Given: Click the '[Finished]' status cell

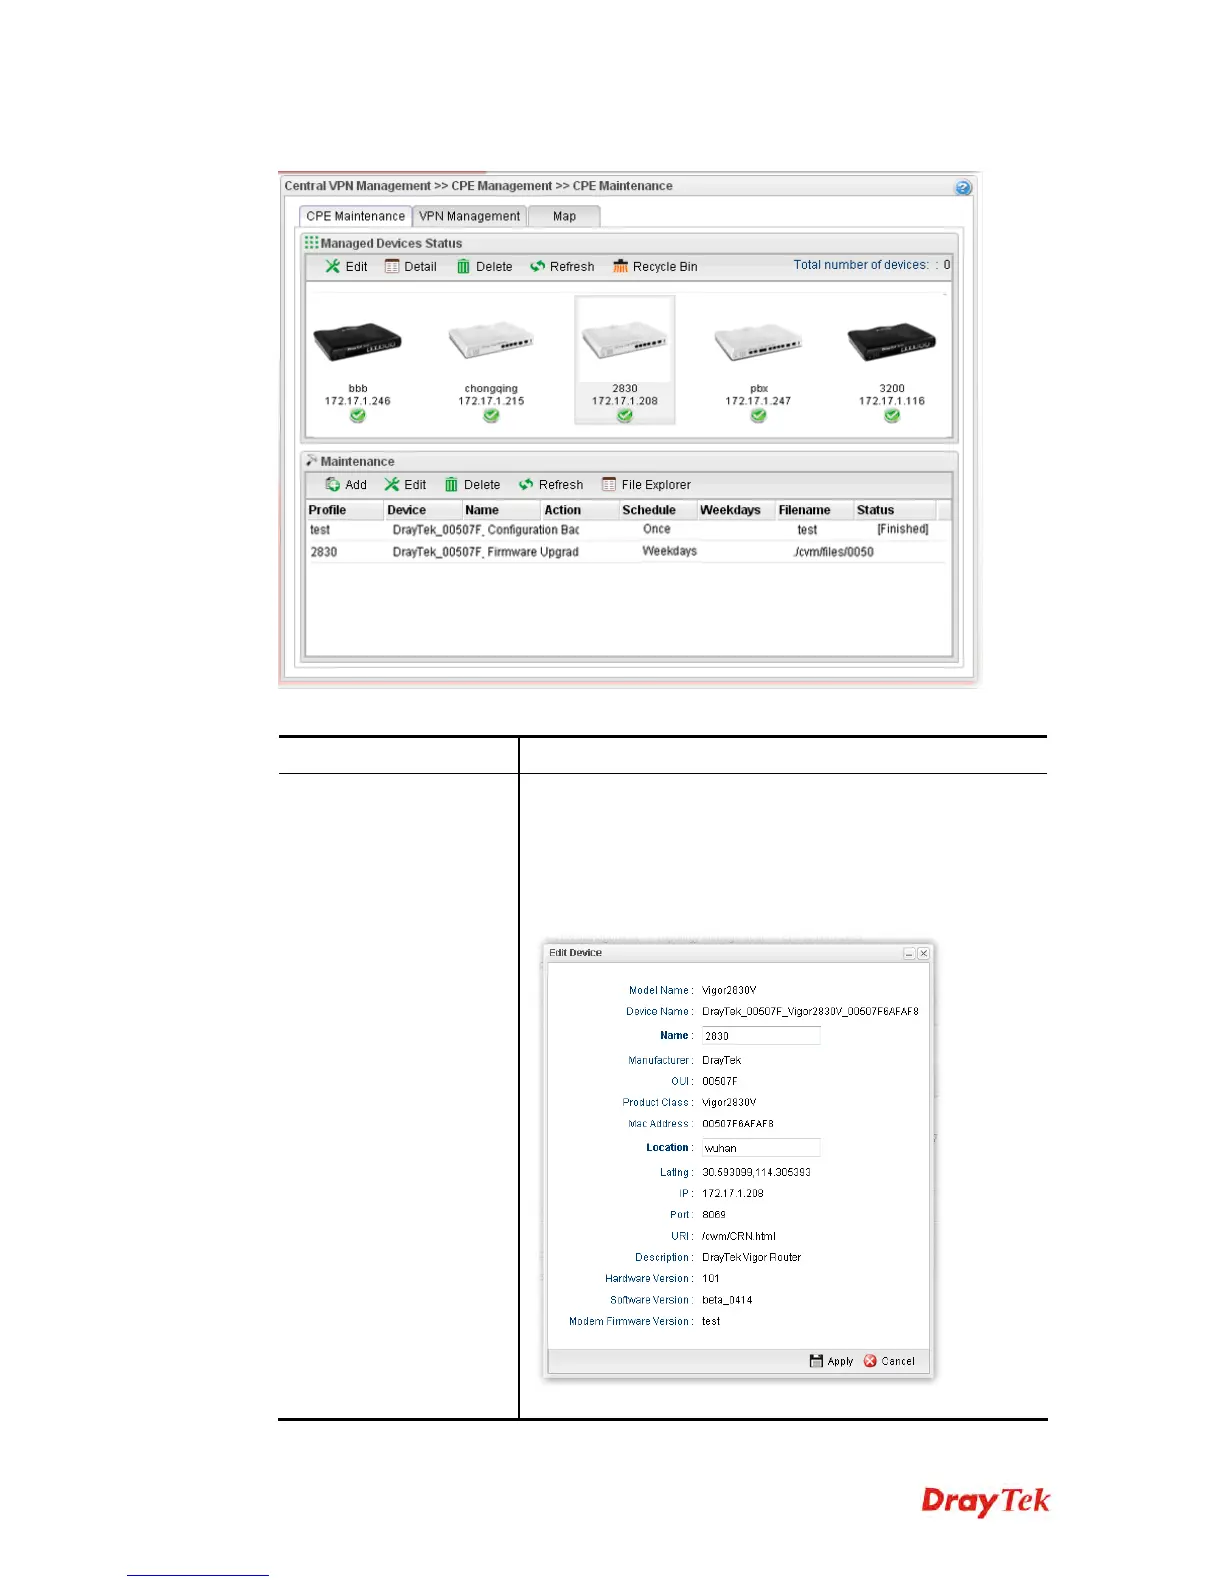Looking at the screenshot, I should pos(903,530).
